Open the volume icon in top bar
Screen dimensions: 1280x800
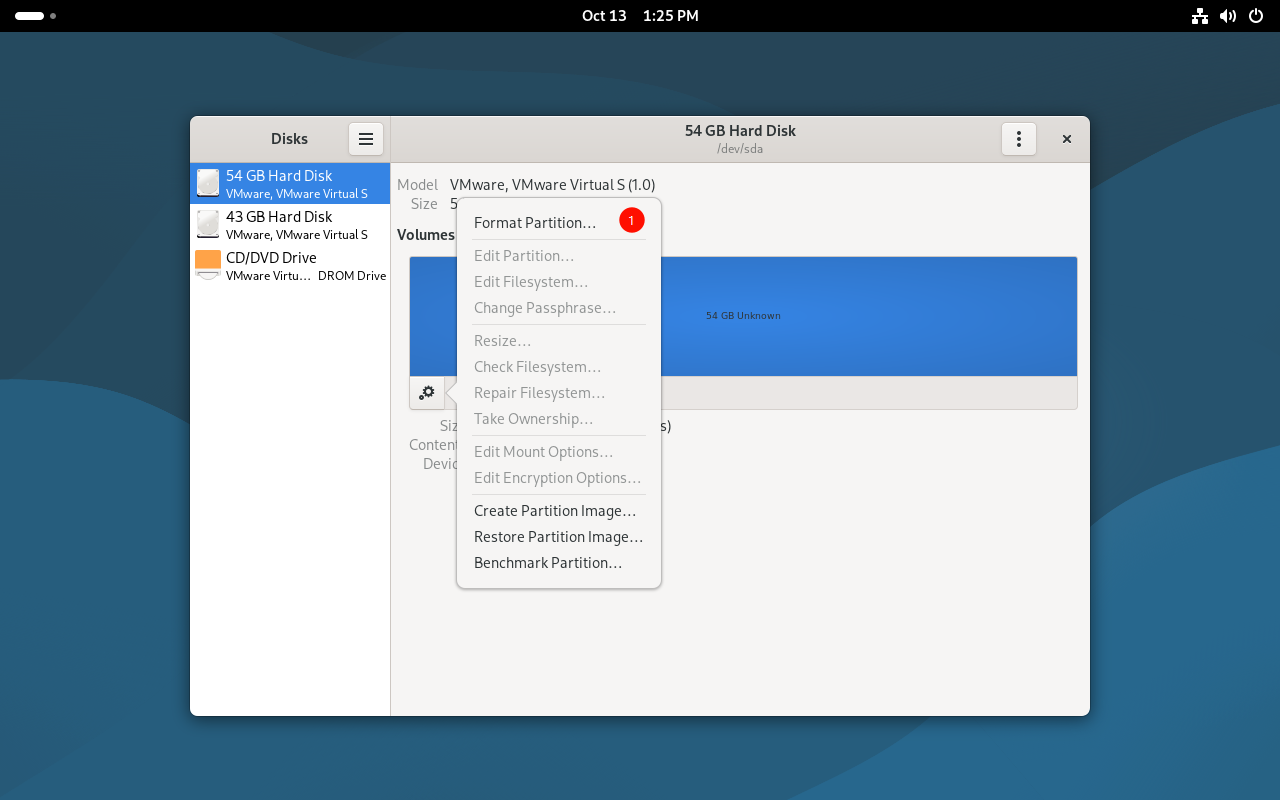(1228, 16)
